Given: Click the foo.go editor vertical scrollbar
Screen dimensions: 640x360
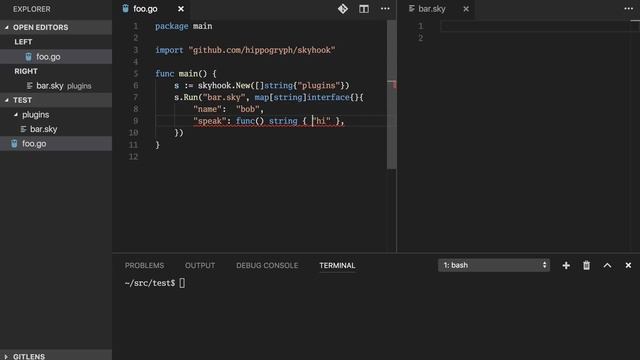Looking at the screenshot, I should 391,94.
